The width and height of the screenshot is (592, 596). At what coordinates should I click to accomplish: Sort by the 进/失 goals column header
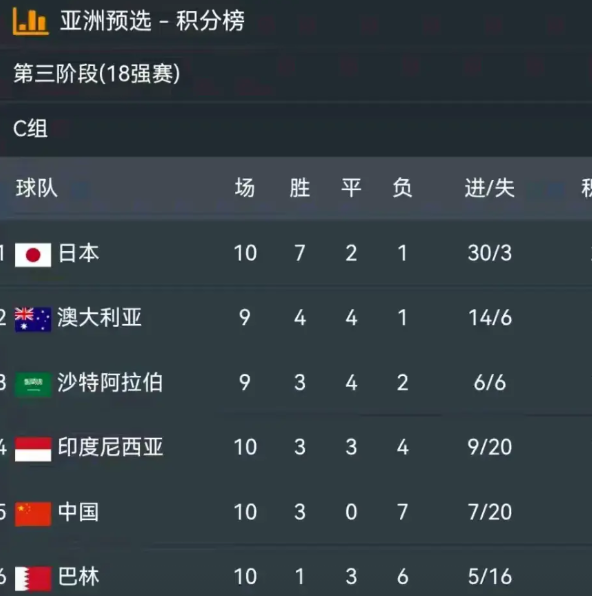click(x=490, y=188)
